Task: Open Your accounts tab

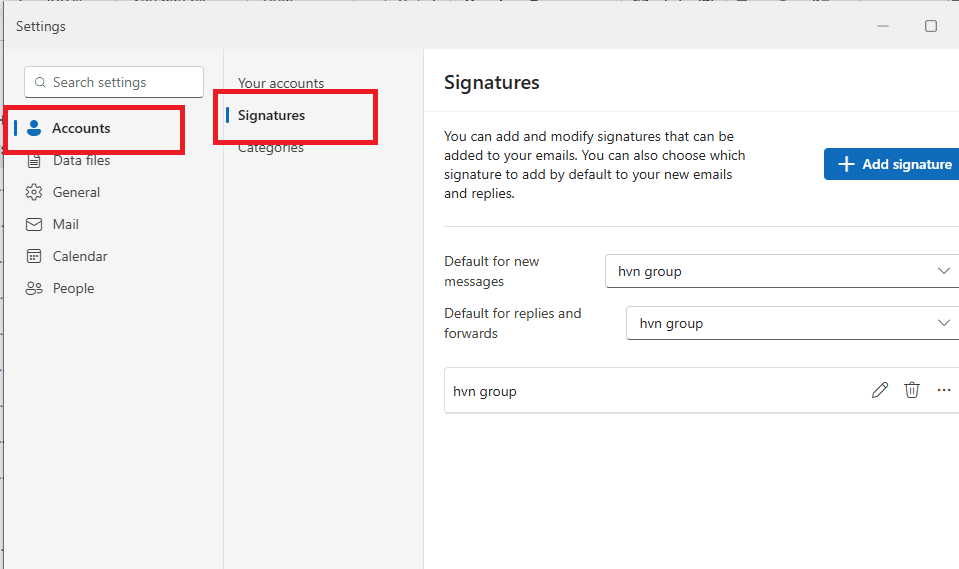Action: [x=281, y=83]
